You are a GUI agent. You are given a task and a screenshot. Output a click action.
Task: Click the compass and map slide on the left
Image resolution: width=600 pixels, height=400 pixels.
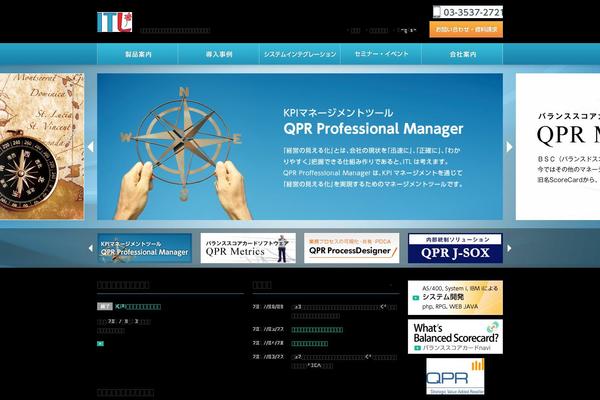click(x=42, y=147)
